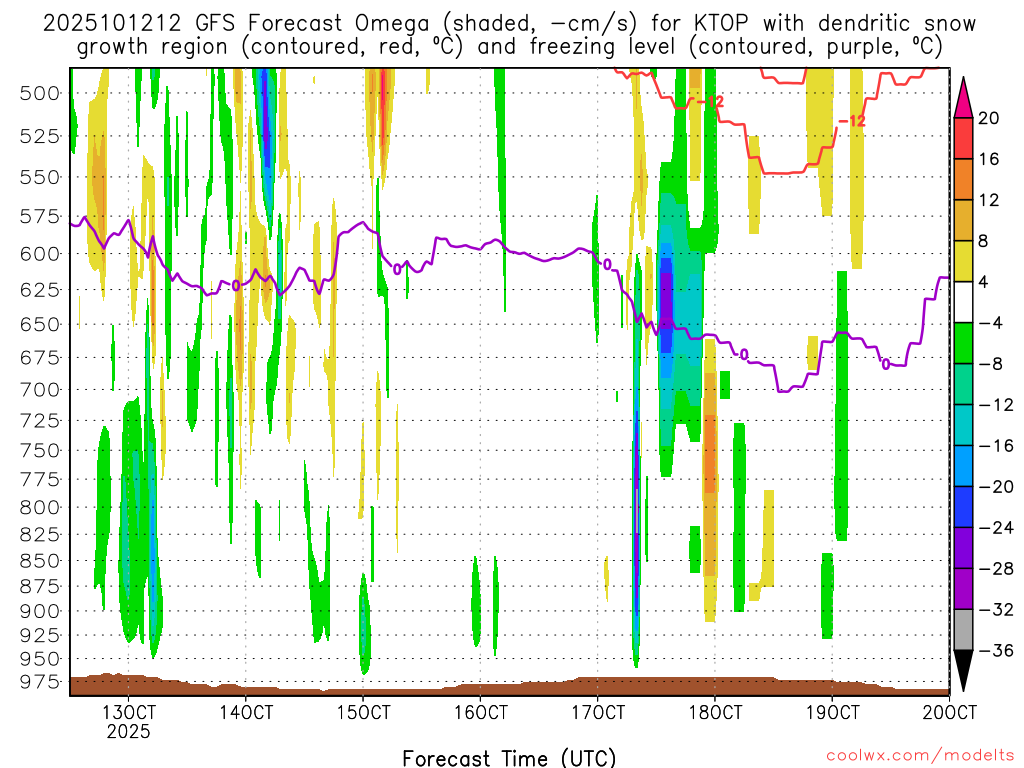Viewport: 1024px width, 768px height.
Task: Click the 950 pressure level label
Action: point(40,659)
